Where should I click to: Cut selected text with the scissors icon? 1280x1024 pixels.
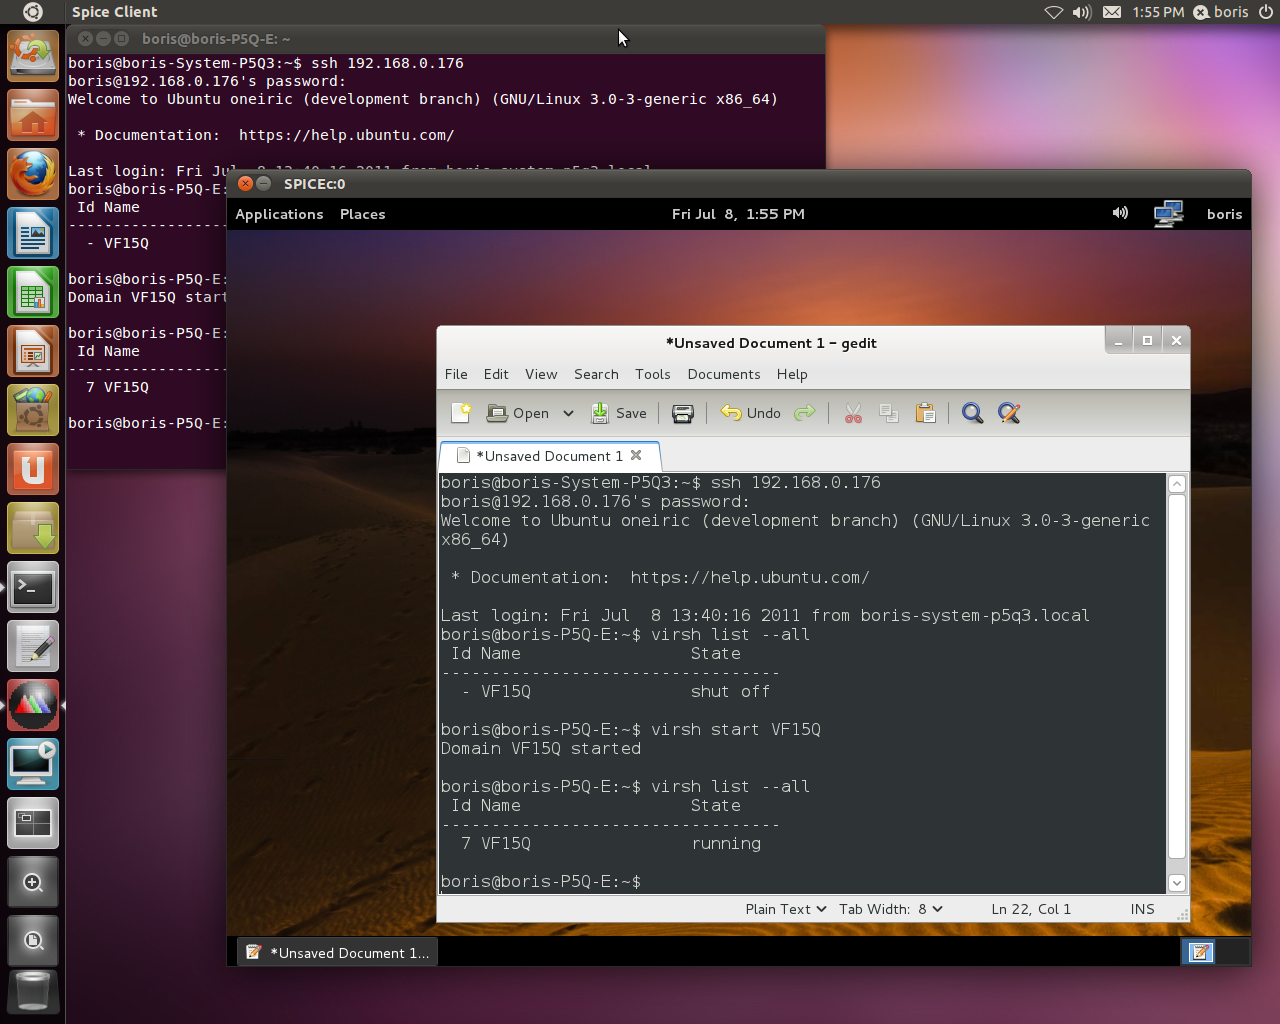(x=853, y=413)
